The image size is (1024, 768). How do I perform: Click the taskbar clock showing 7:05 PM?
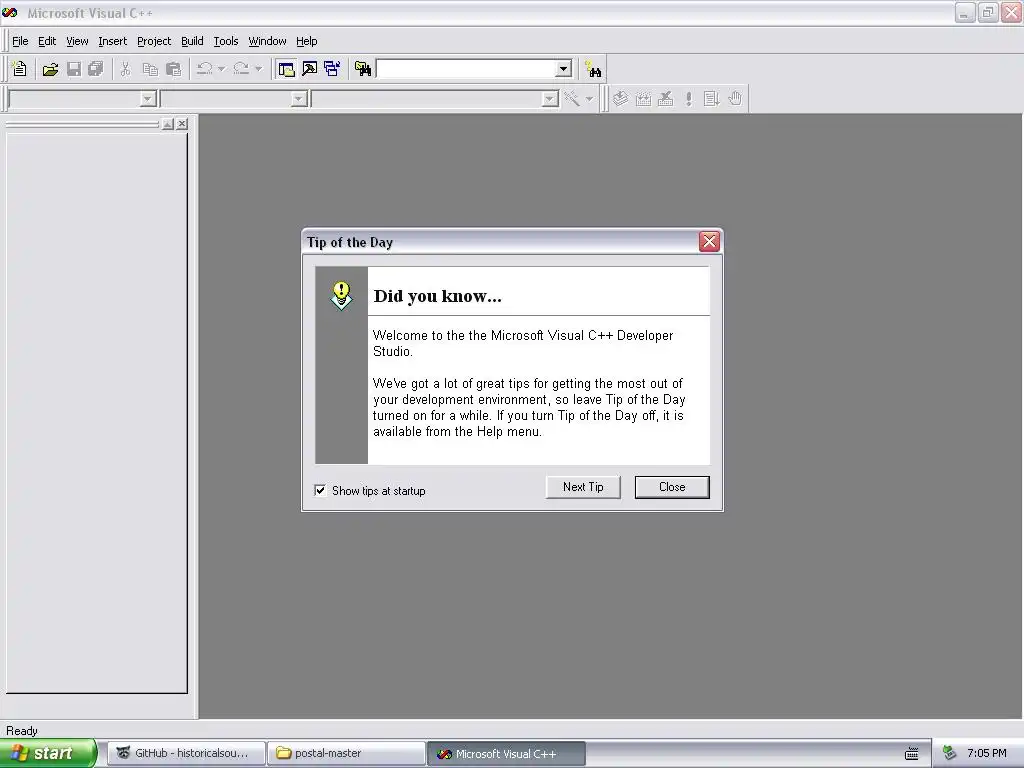(987, 754)
